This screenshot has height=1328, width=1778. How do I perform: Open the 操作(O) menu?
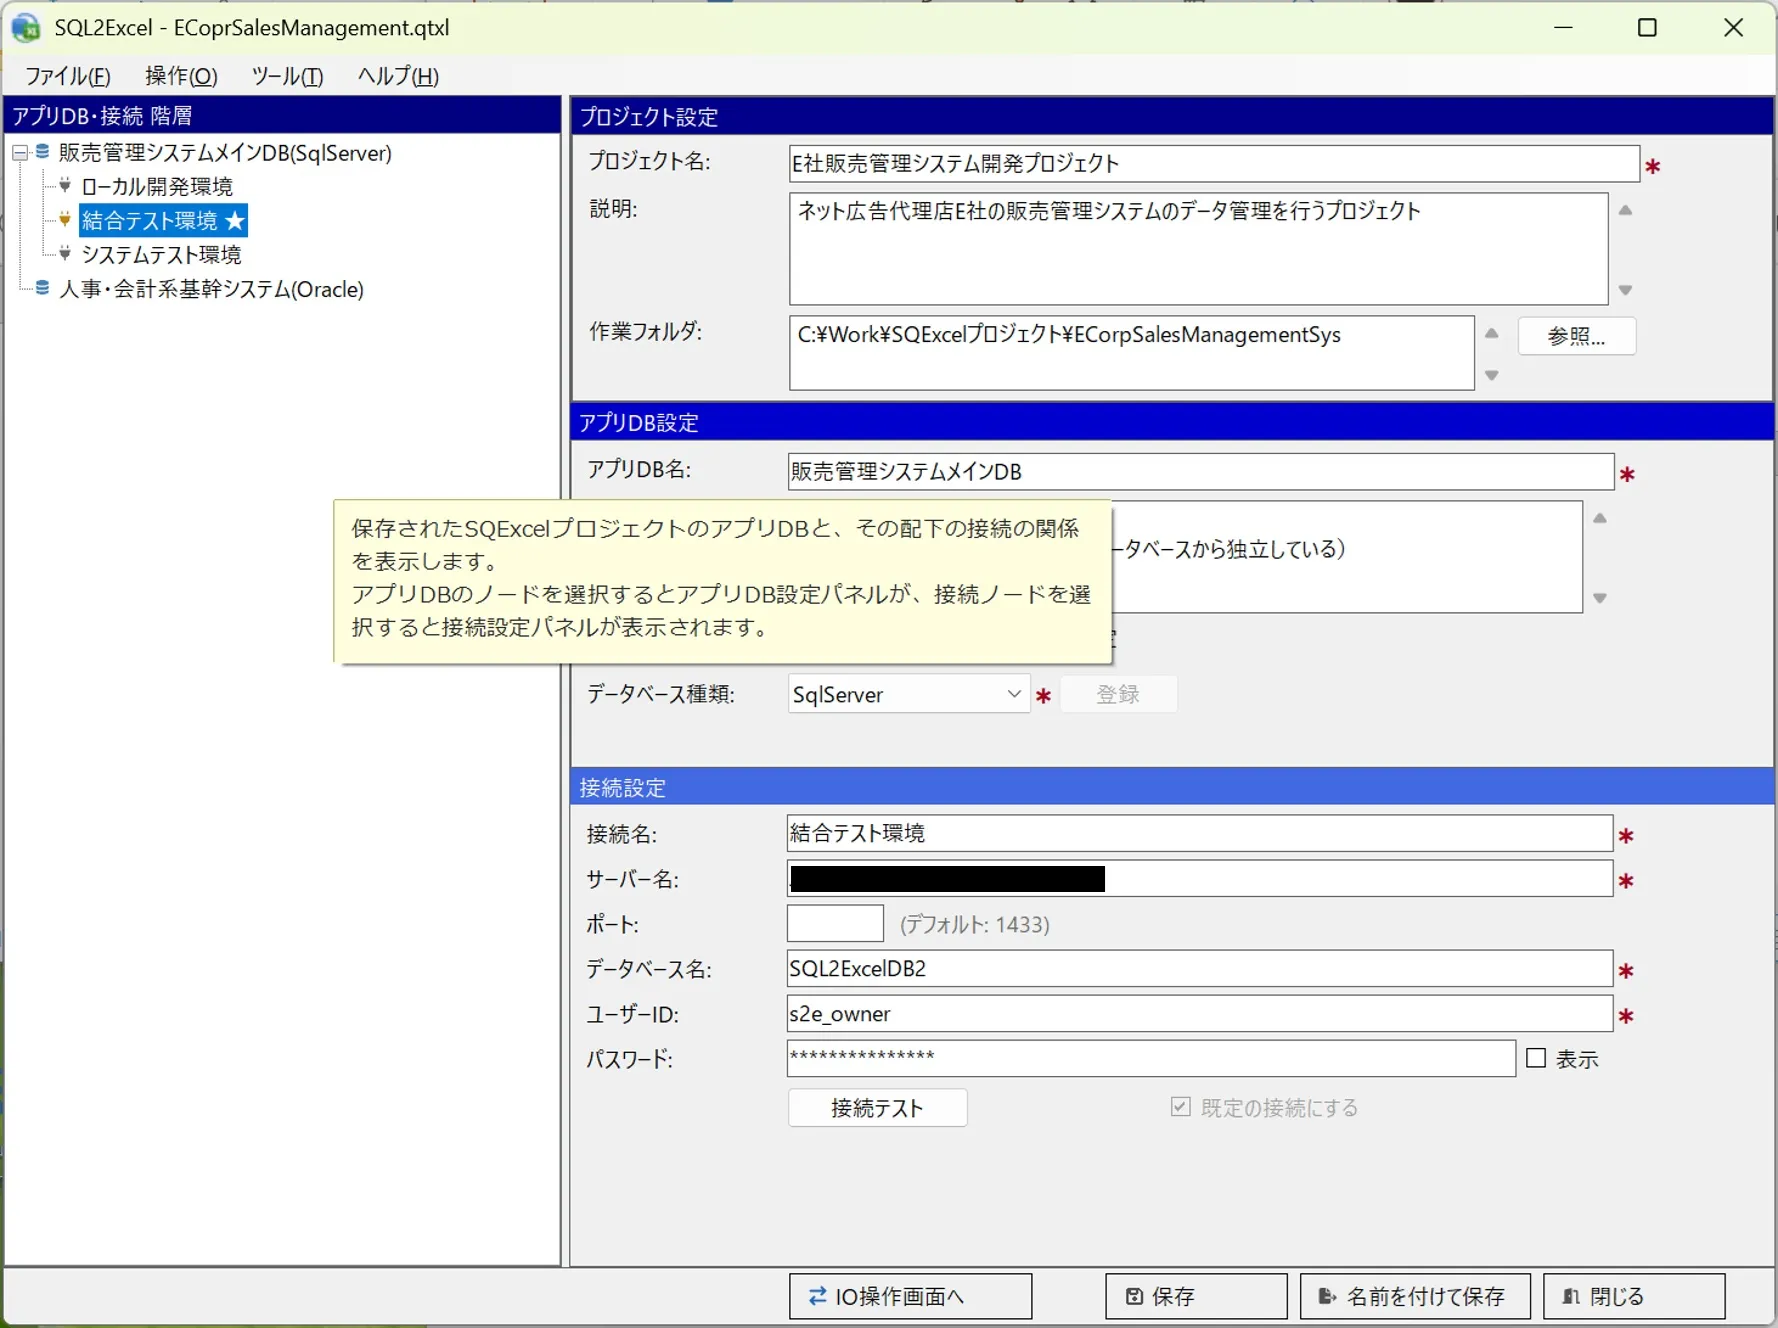click(181, 76)
